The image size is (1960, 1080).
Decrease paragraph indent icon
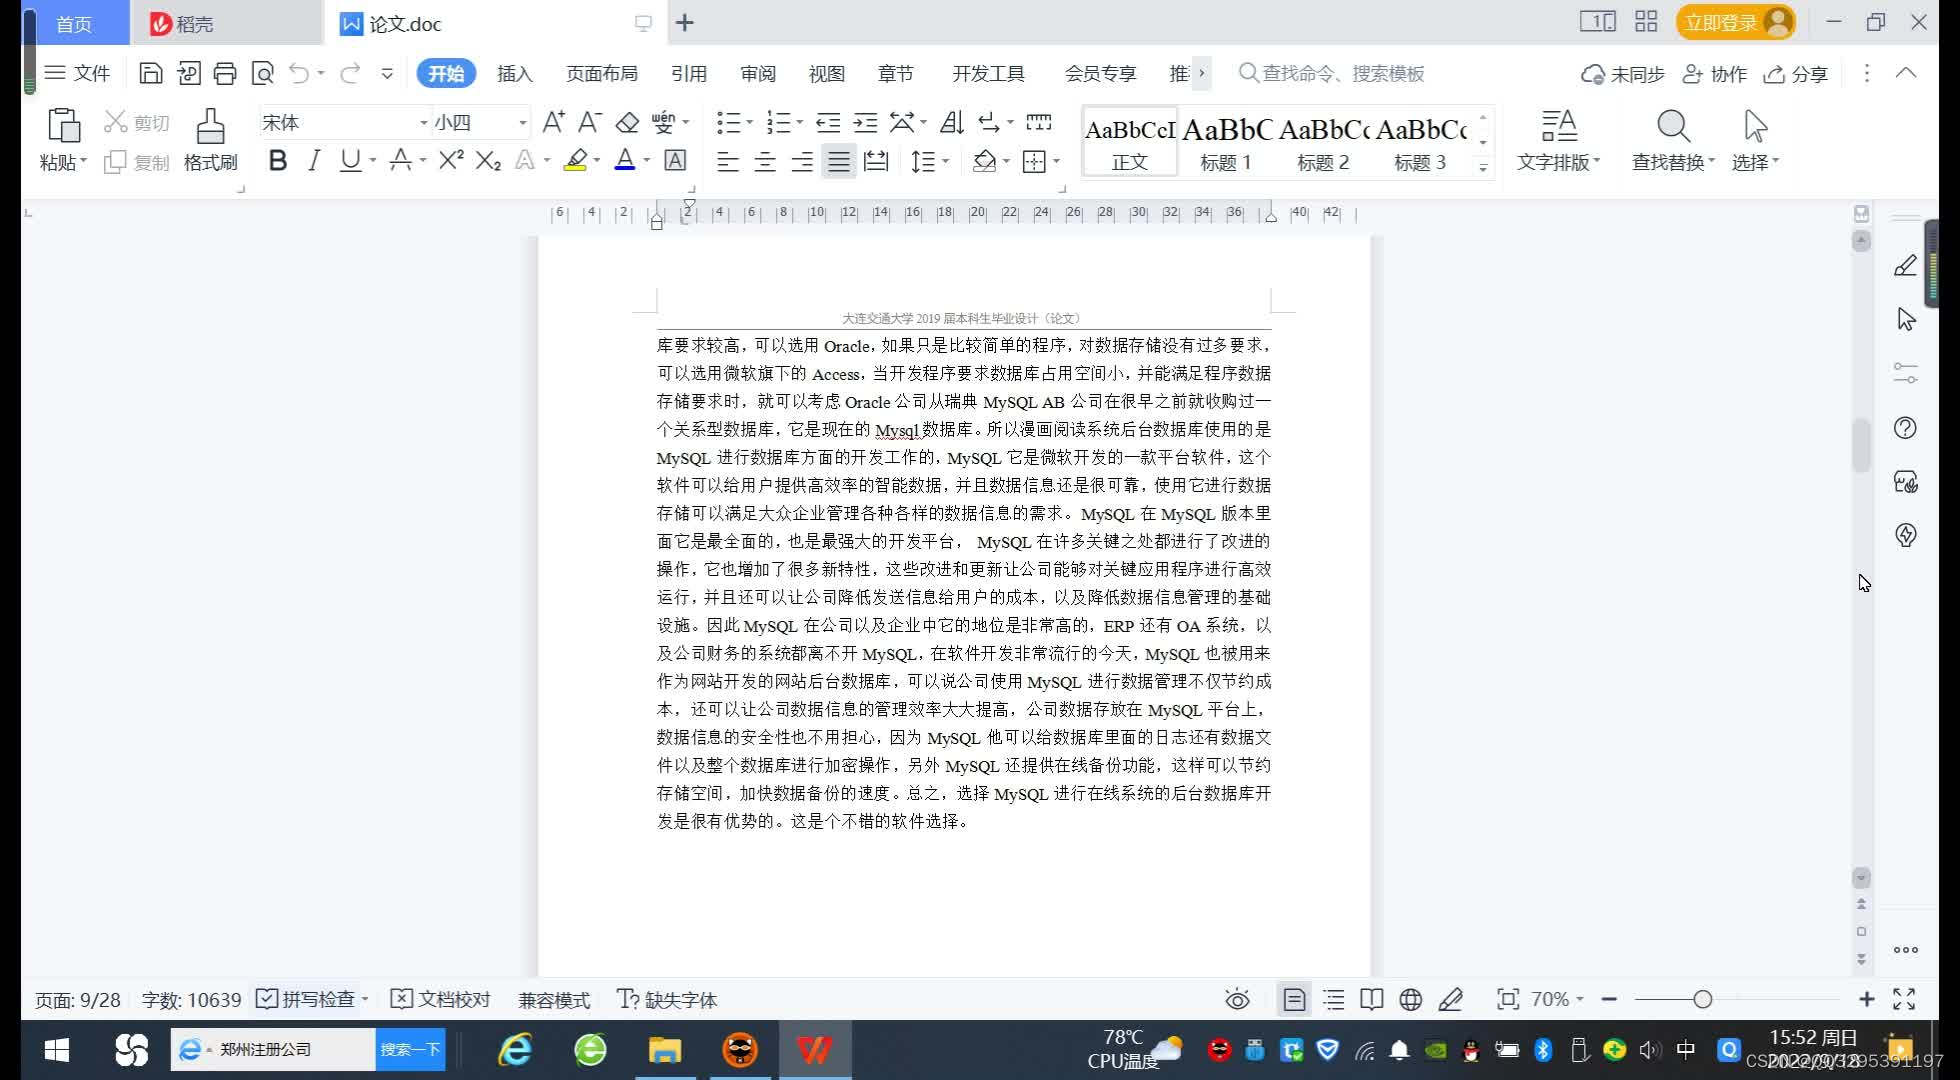pyautogui.click(x=828, y=122)
